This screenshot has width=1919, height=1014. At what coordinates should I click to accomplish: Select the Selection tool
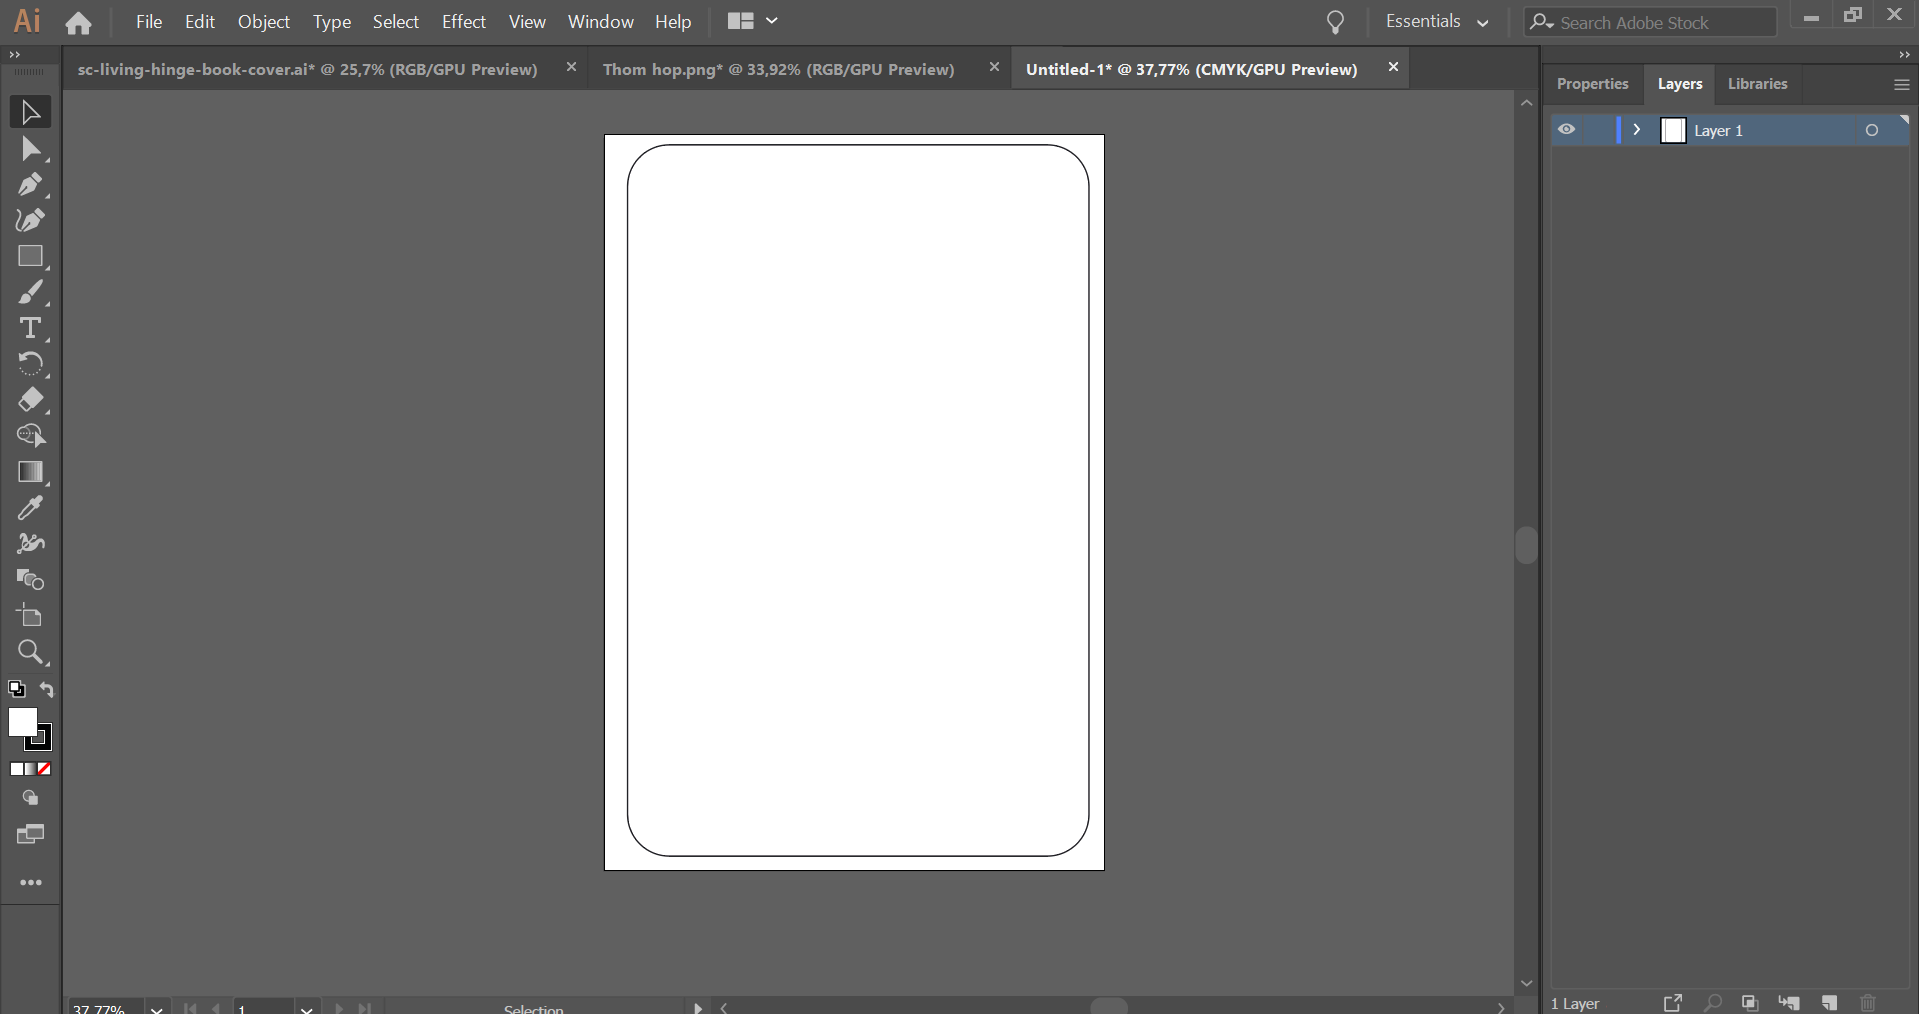tap(30, 112)
